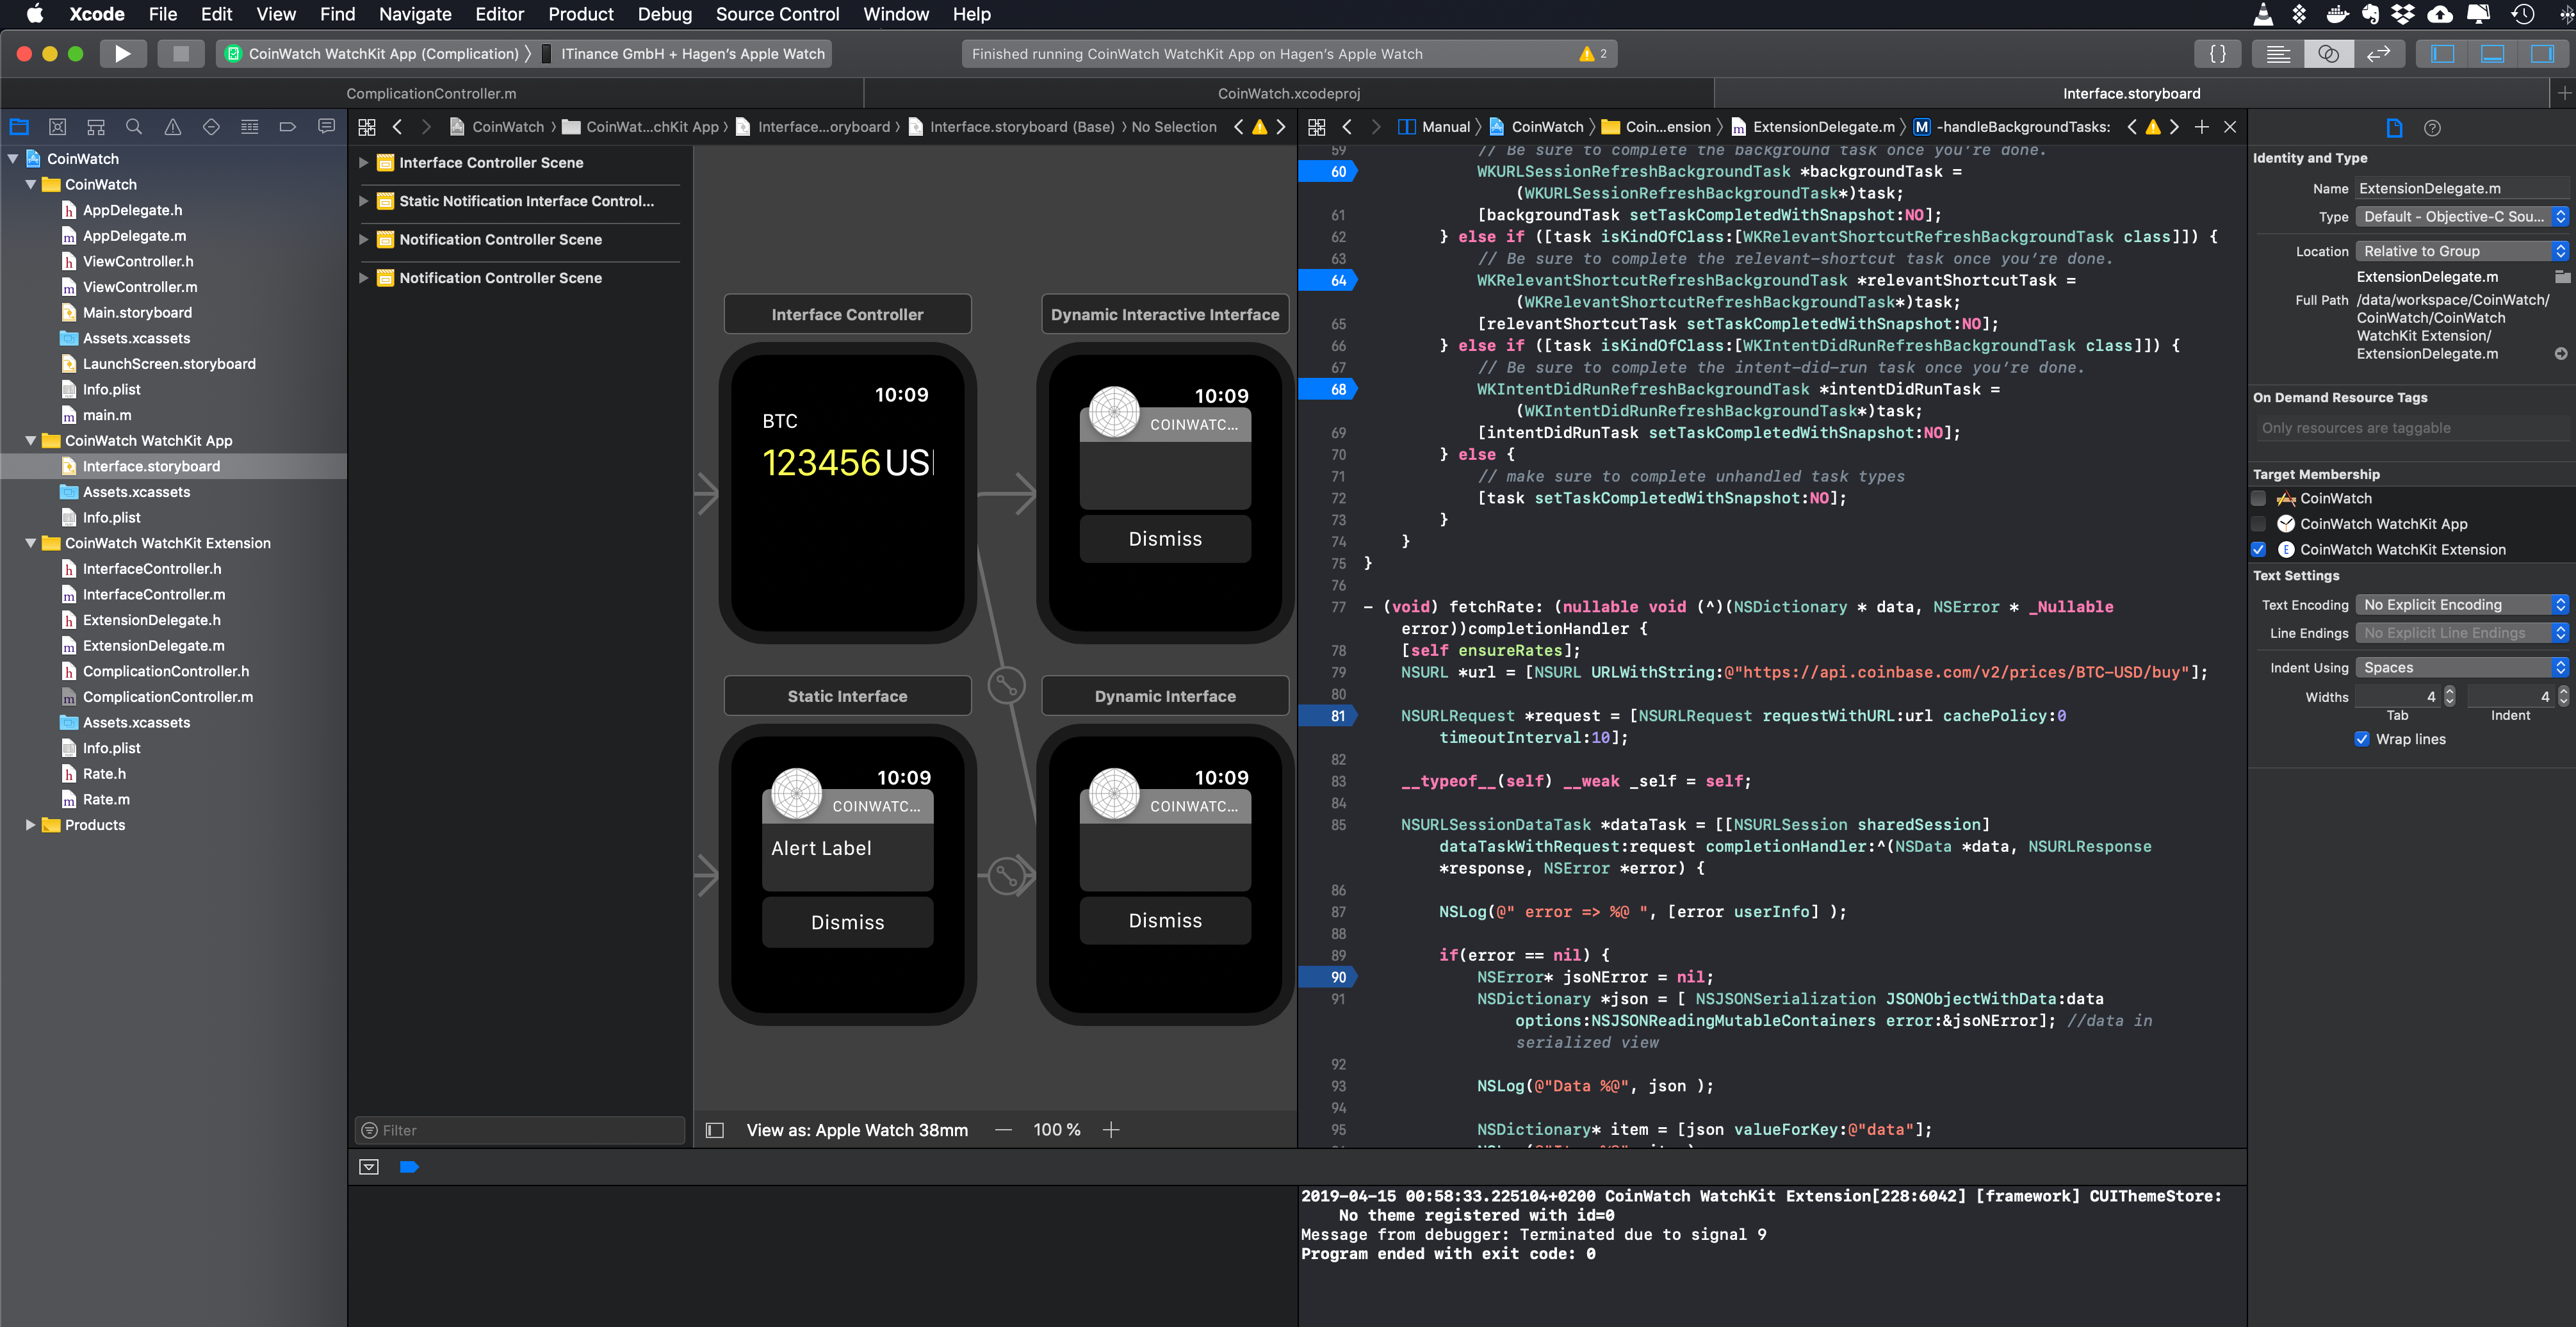2576x1327 pixels.
Task: Switch to Assistant editor layout
Action: (x=2328, y=54)
